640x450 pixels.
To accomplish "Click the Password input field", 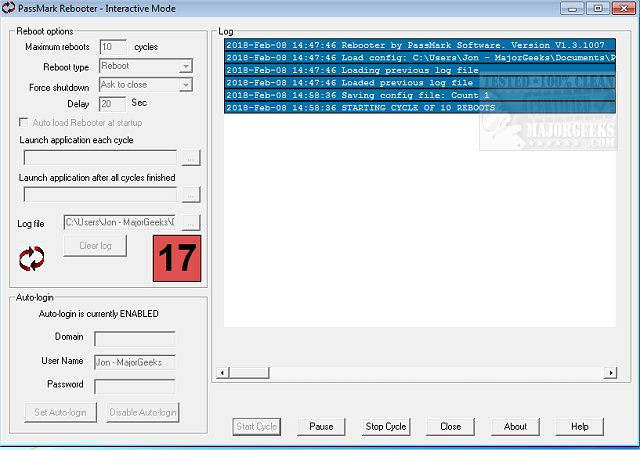I will pos(135,386).
